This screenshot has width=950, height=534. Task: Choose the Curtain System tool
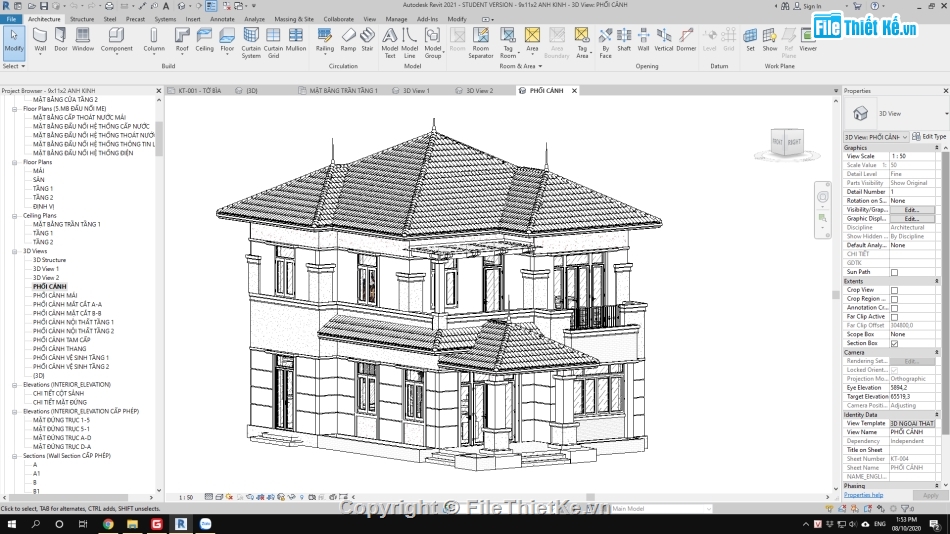(251, 43)
